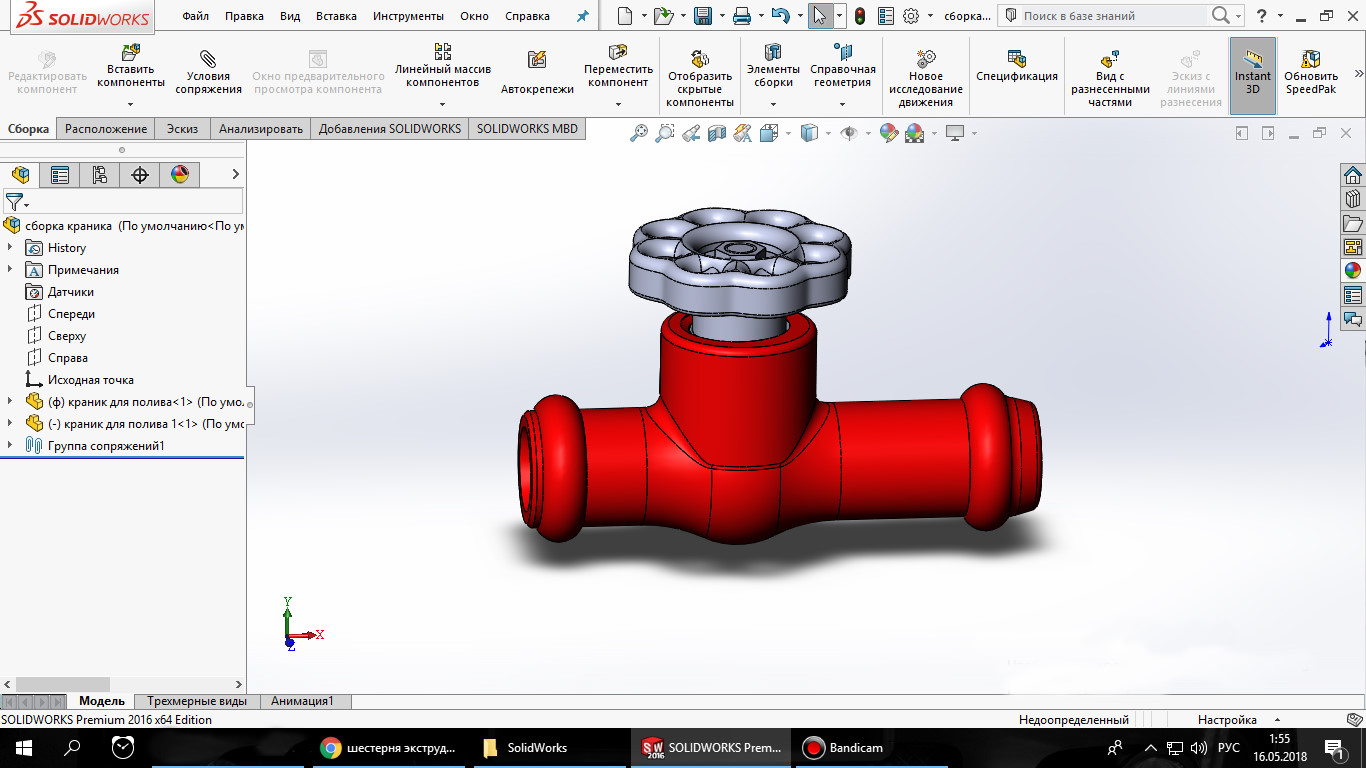This screenshot has height=768, width=1366.
Task: Expand Группа сопряжений1 node
Action: pos(10,445)
